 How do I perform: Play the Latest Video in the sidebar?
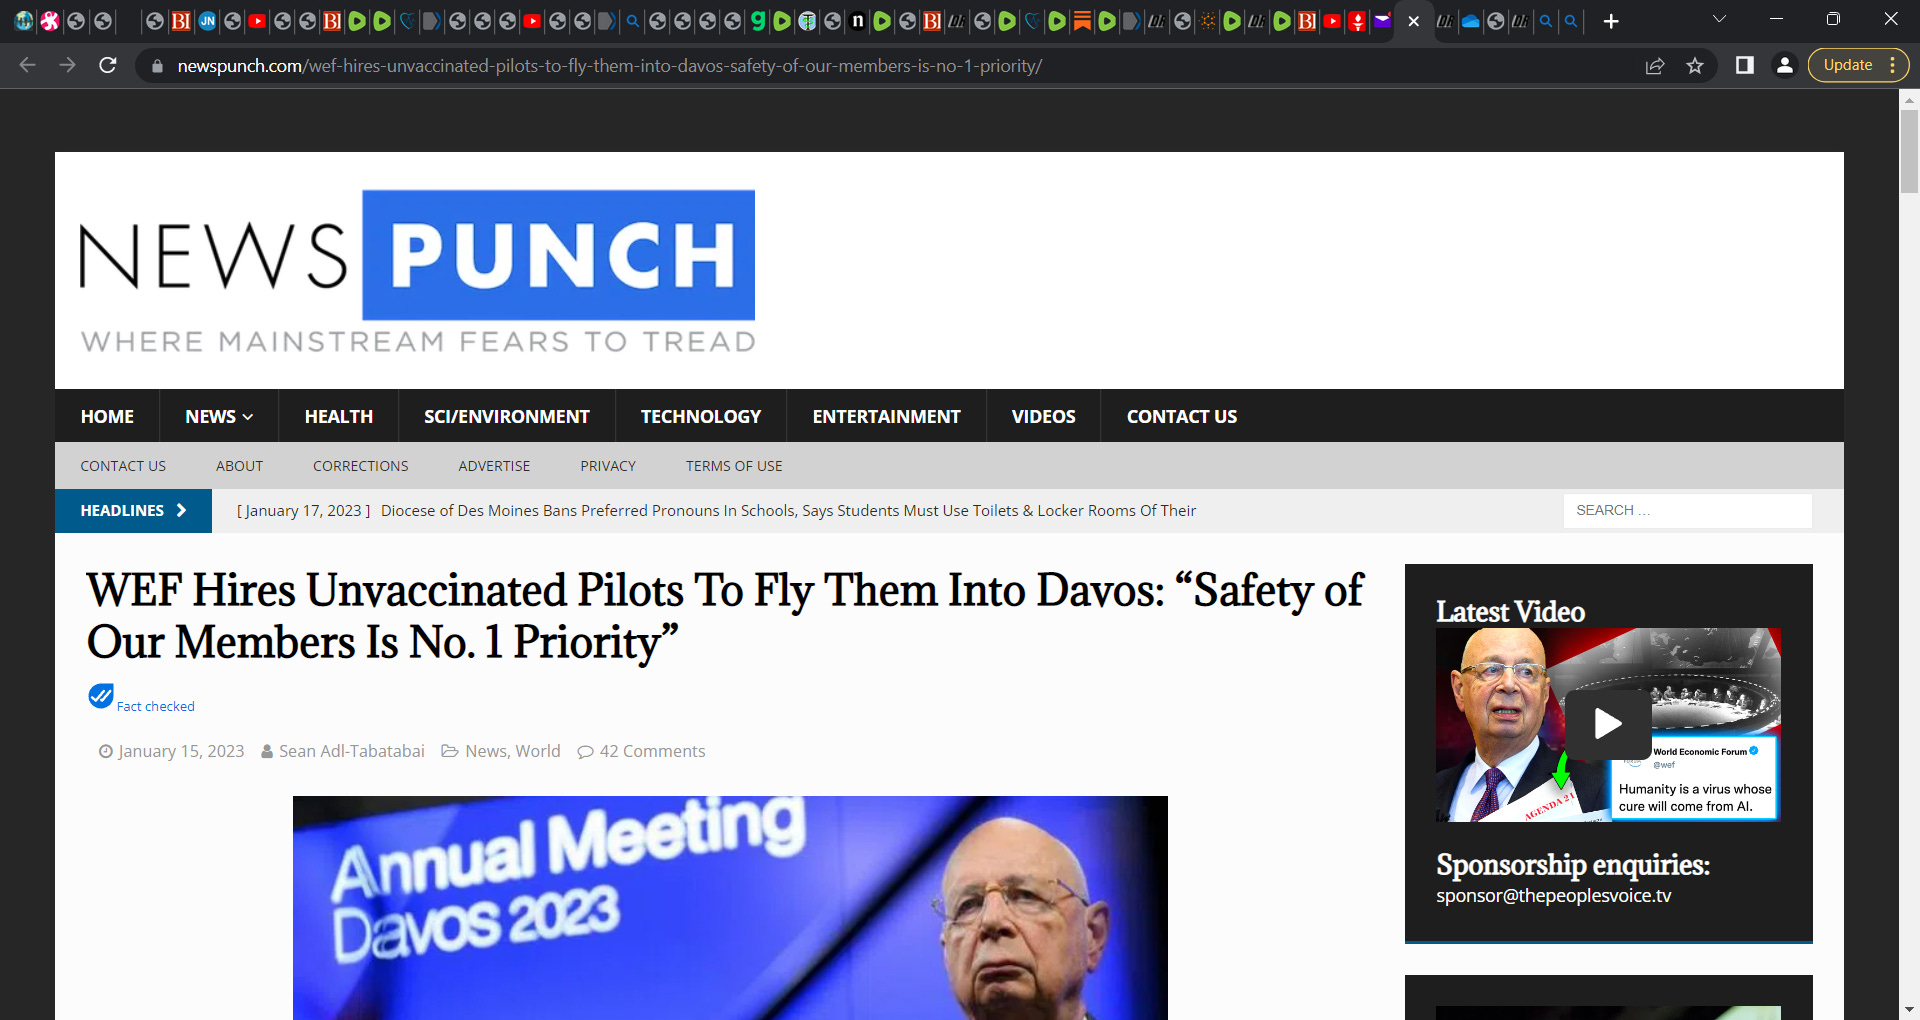pyautogui.click(x=1608, y=723)
